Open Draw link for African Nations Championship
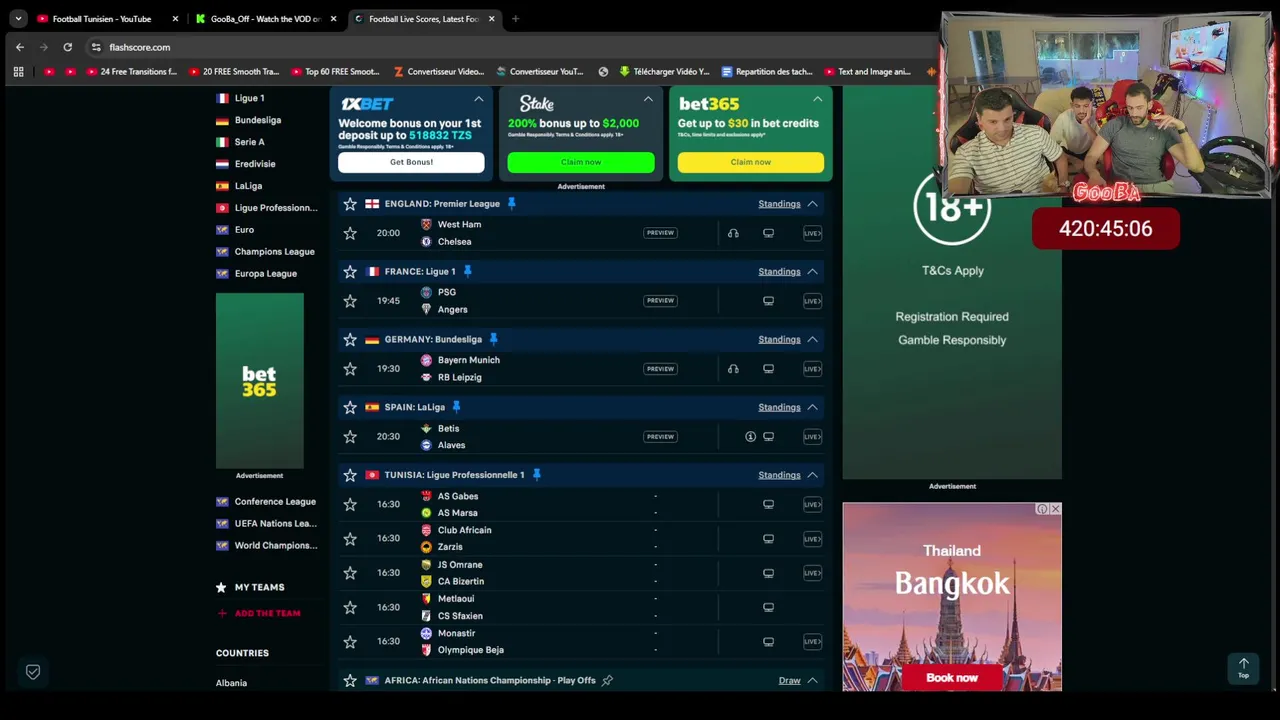Viewport: 1280px width, 720px height. coord(789,681)
